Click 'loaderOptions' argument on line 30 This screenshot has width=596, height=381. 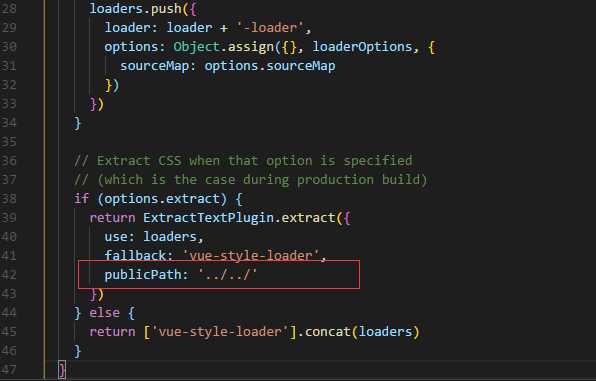(x=362, y=47)
